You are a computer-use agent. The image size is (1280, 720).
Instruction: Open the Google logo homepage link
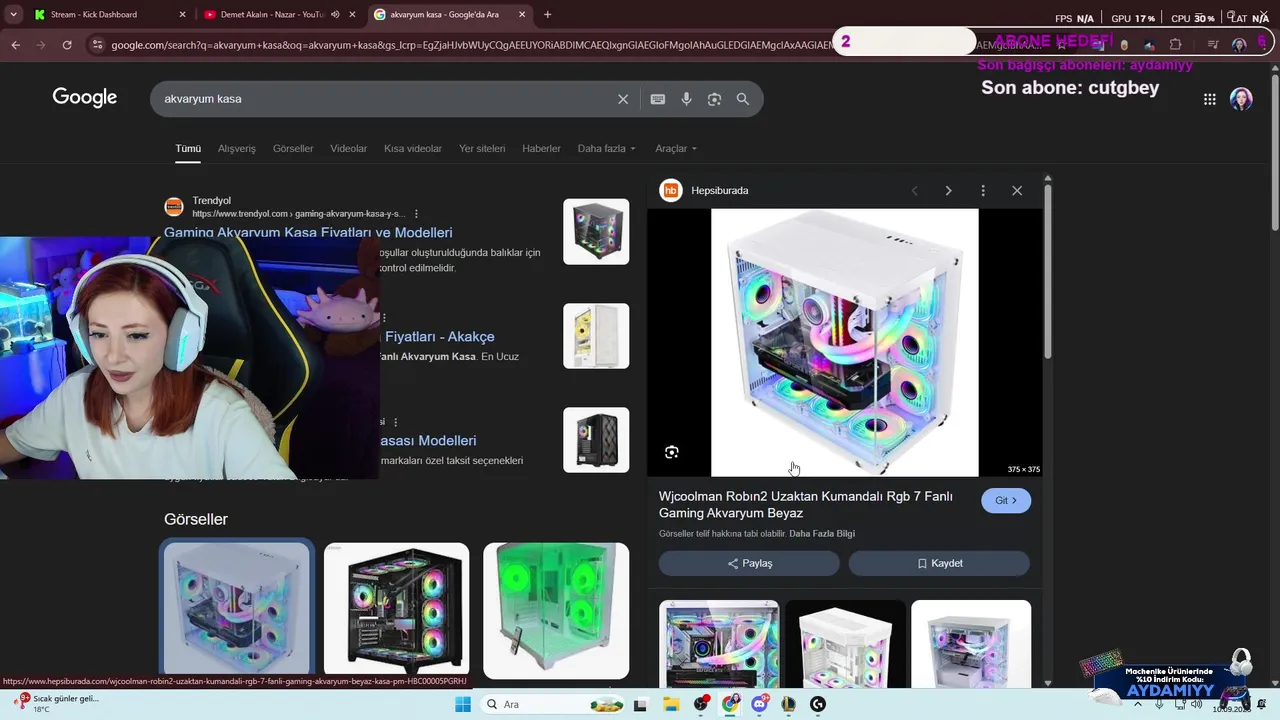click(x=85, y=98)
